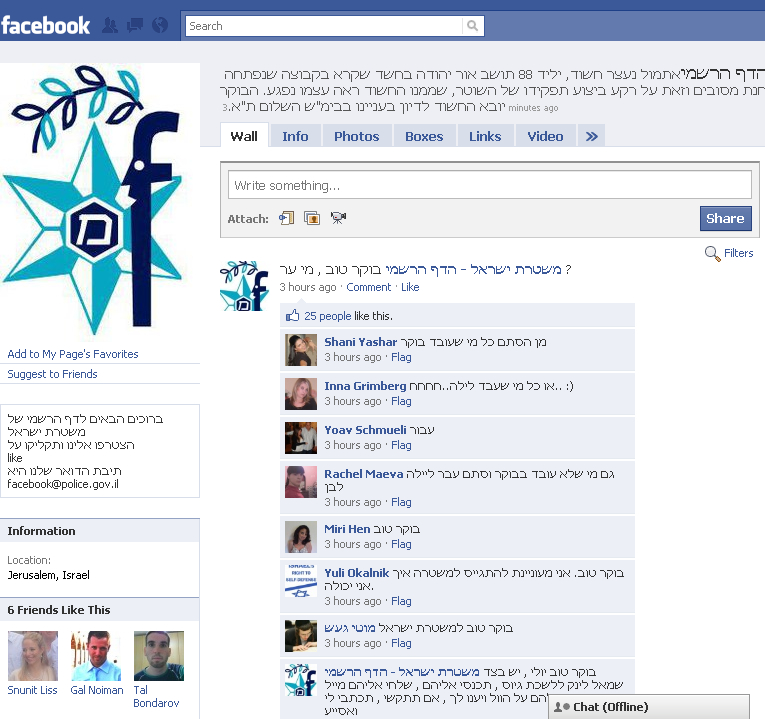This screenshot has width=765, height=719.
Task: Flag Shani Yashar's comment
Action: point(401,357)
